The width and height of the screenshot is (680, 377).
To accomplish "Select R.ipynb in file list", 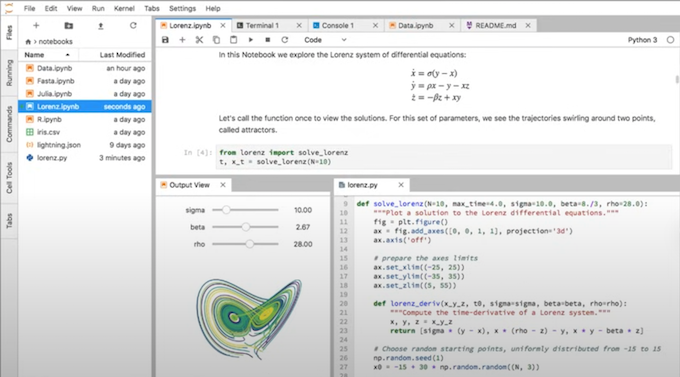I will click(x=85, y=119).
